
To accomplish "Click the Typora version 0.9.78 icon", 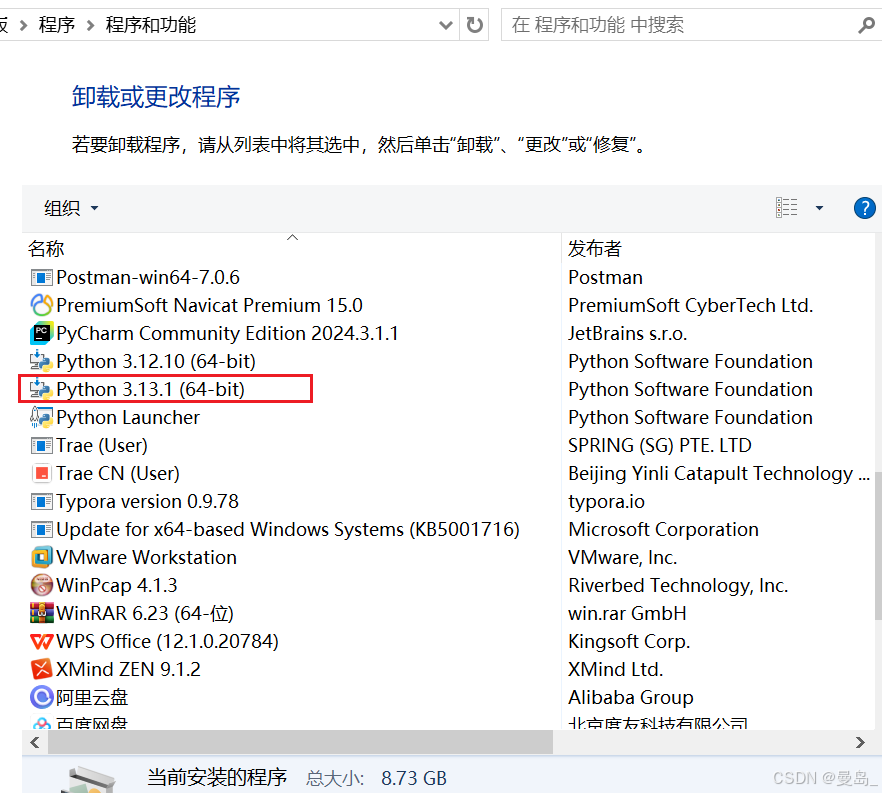I will pyautogui.click(x=41, y=502).
